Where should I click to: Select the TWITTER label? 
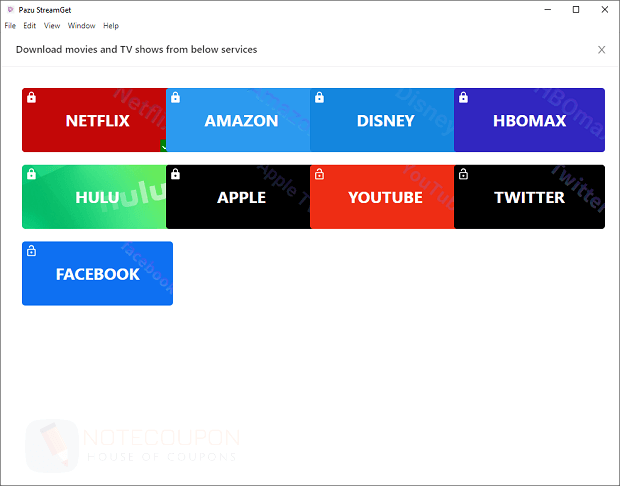(x=529, y=197)
